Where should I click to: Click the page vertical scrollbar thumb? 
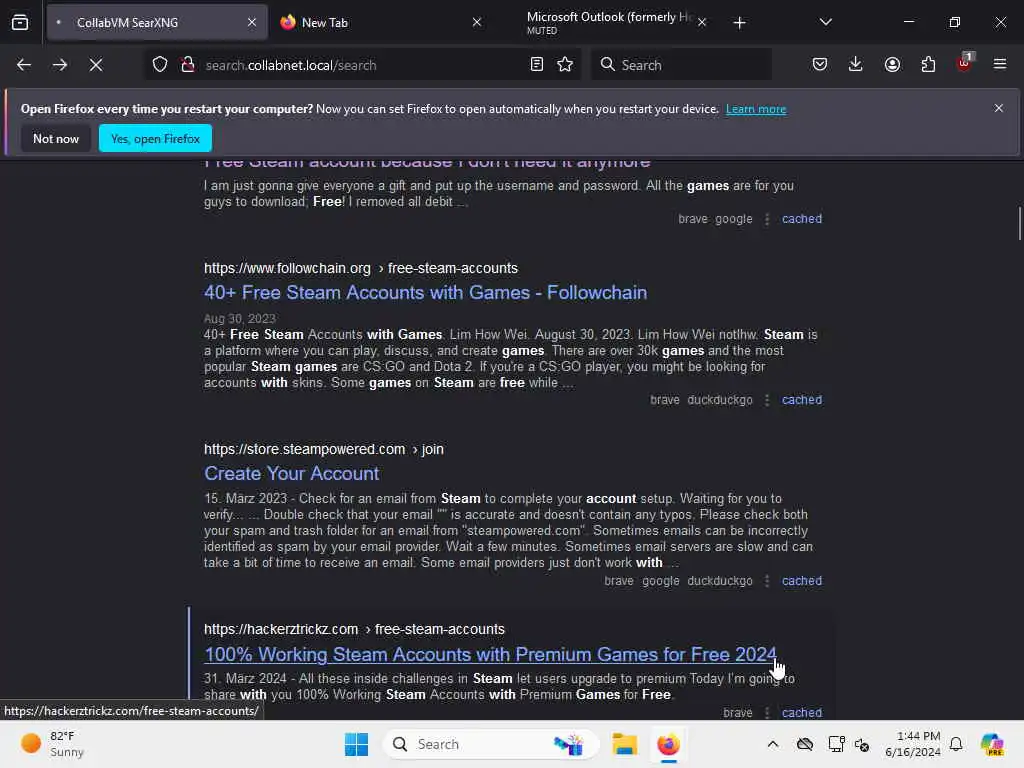(1019, 224)
